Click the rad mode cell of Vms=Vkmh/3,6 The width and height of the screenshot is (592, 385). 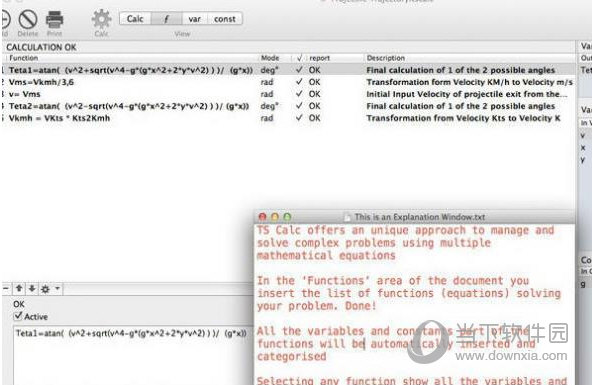(267, 82)
